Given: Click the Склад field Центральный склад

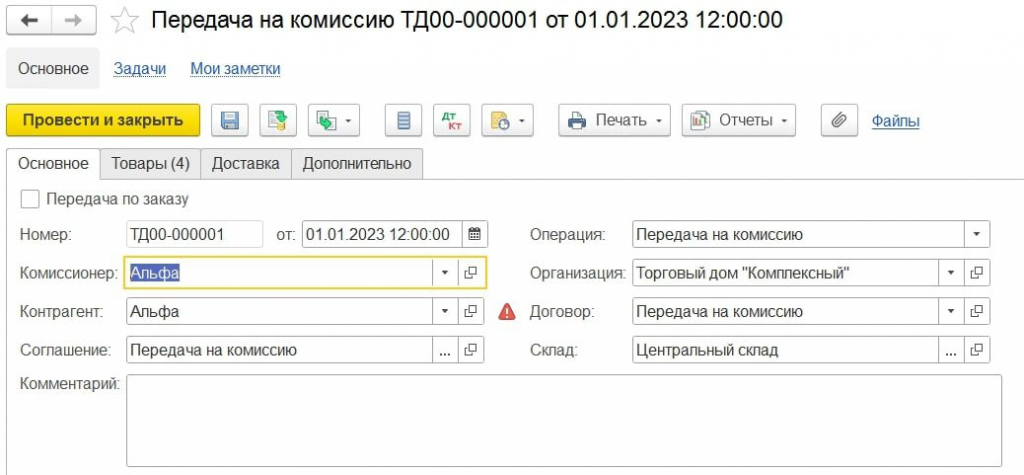Looking at the screenshot, I should 786,350.
